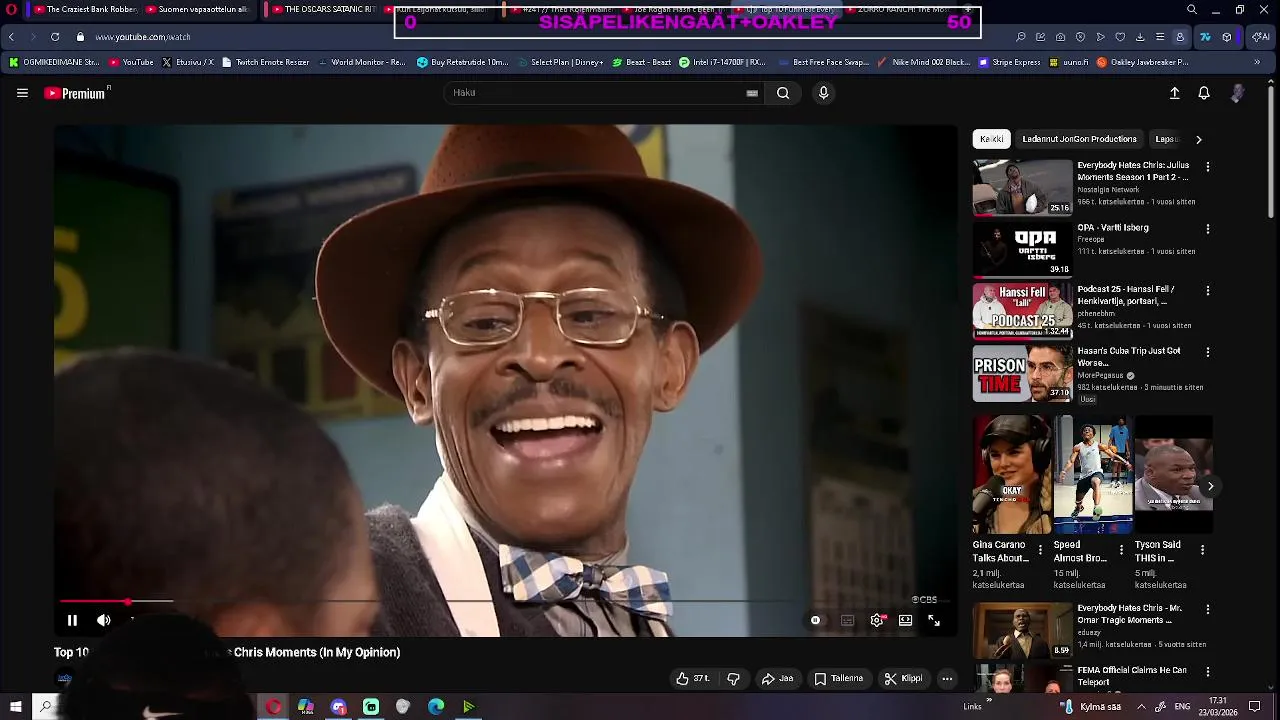Open the on-screen keyboard in search box
Image resolution: width=1280 pixels, height=720 pixels.
(x=752, y=93)
